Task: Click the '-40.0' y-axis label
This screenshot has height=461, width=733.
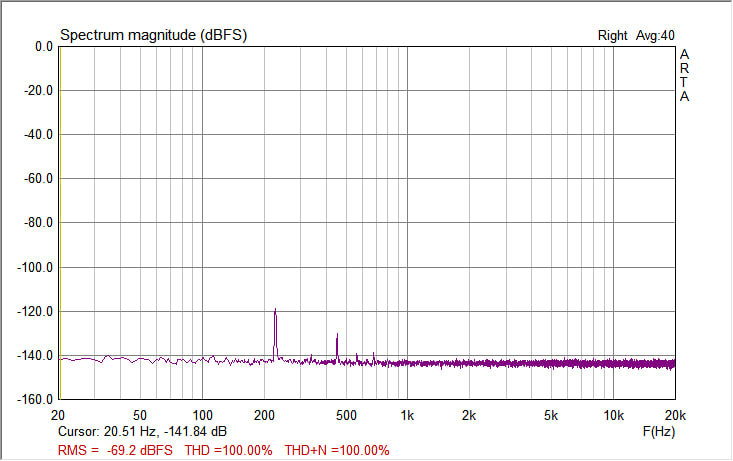Action: pos(39,135)
